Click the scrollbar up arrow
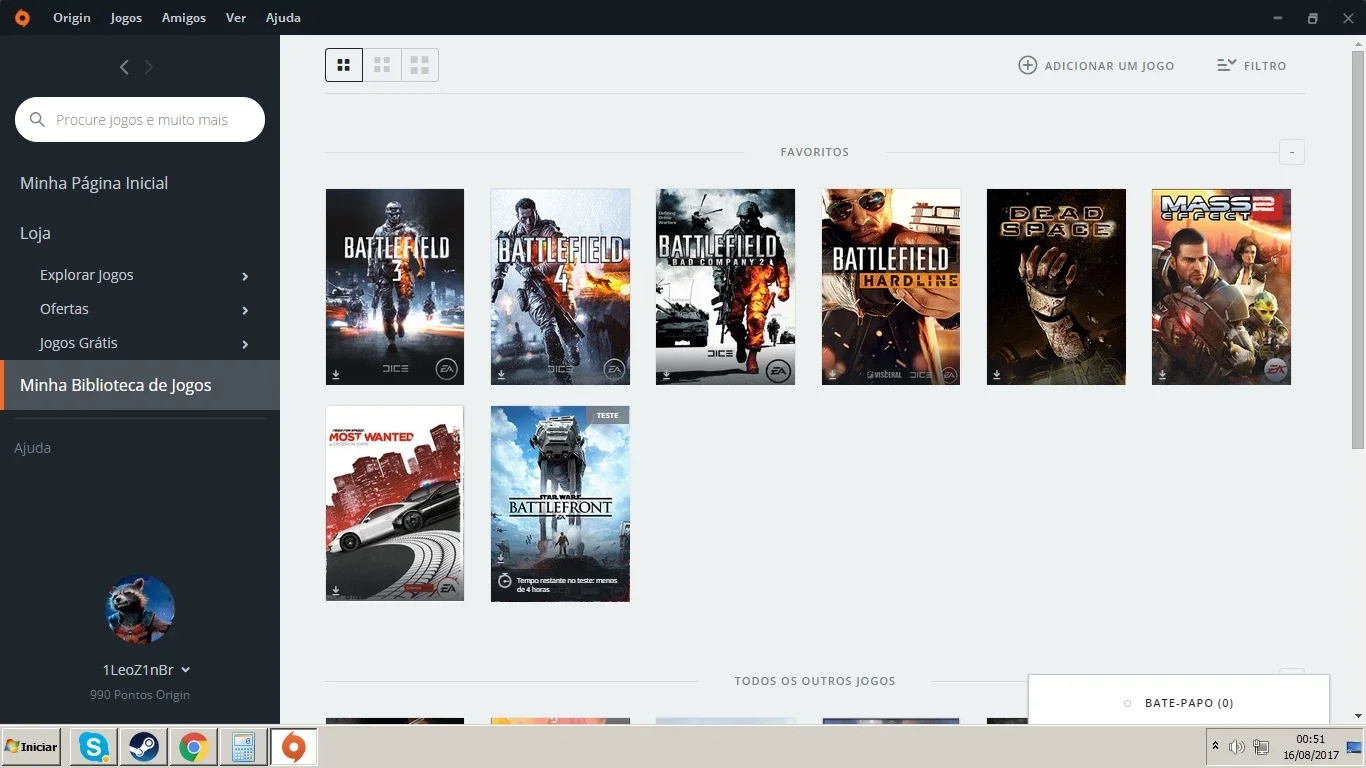The image size is (1366, 768). 1358,43
